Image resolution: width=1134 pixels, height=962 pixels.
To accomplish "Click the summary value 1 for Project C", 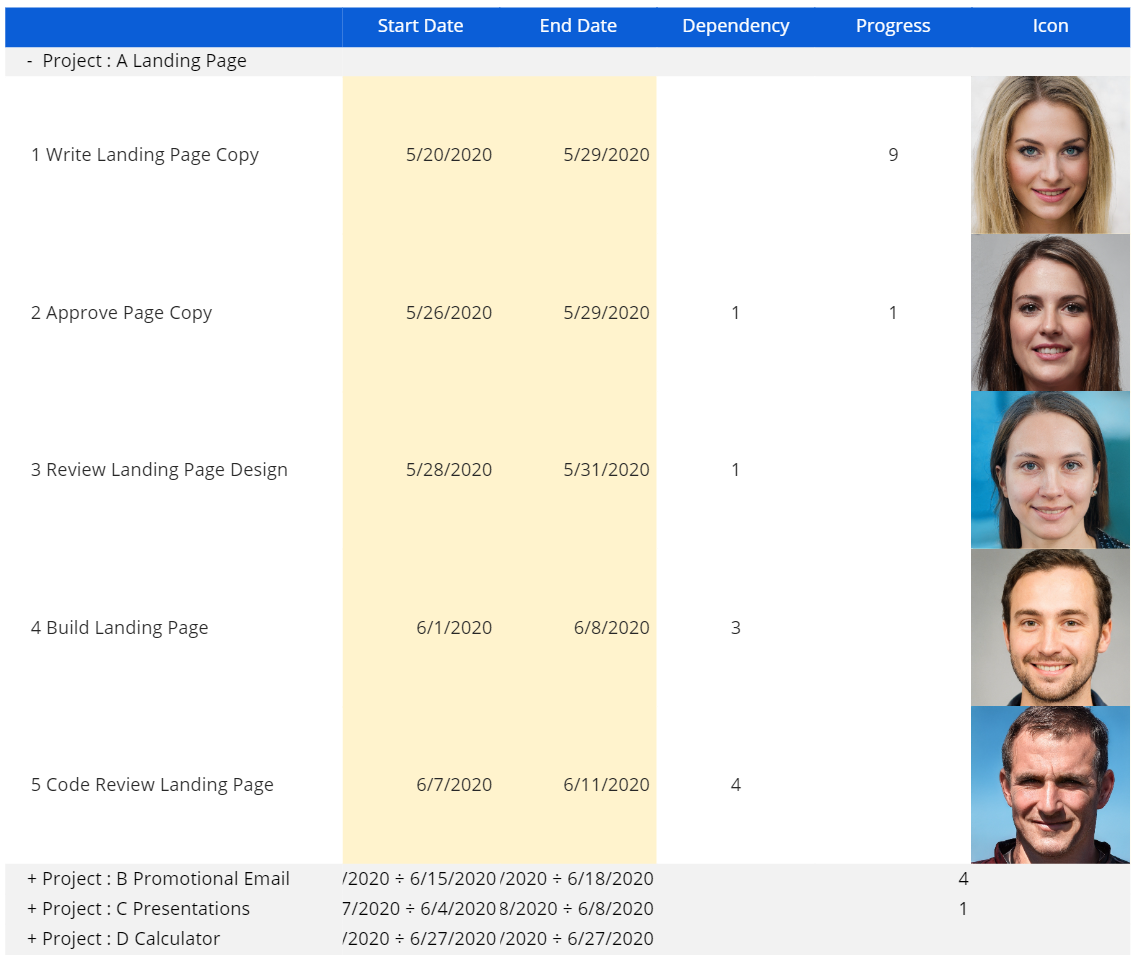I will tap(963, 908).
